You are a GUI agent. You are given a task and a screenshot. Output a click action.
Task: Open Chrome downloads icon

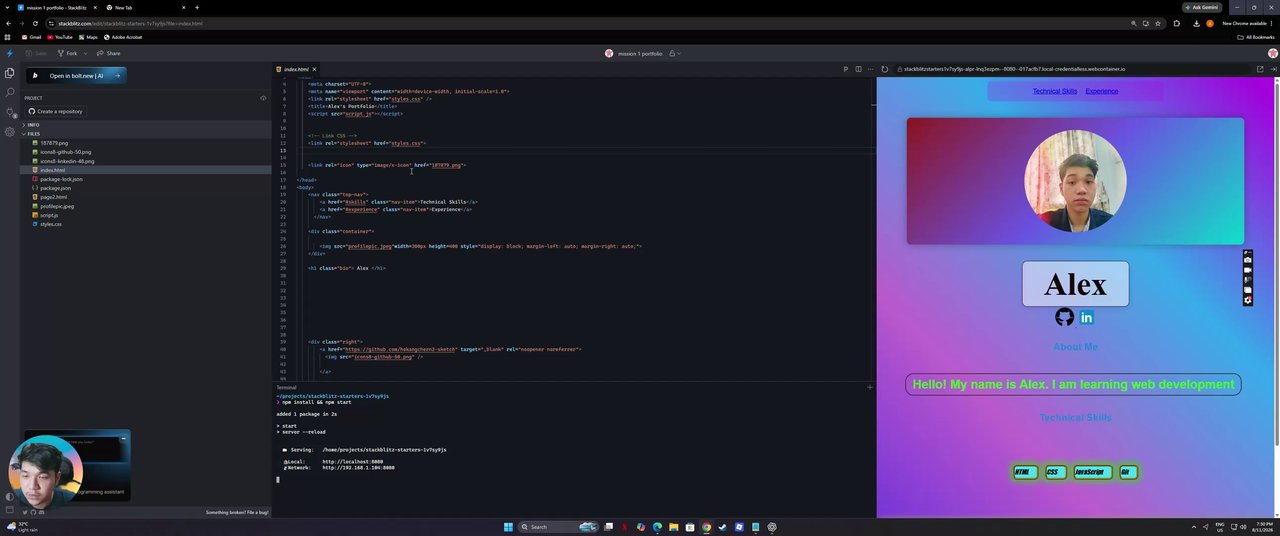click(1196, 23)
